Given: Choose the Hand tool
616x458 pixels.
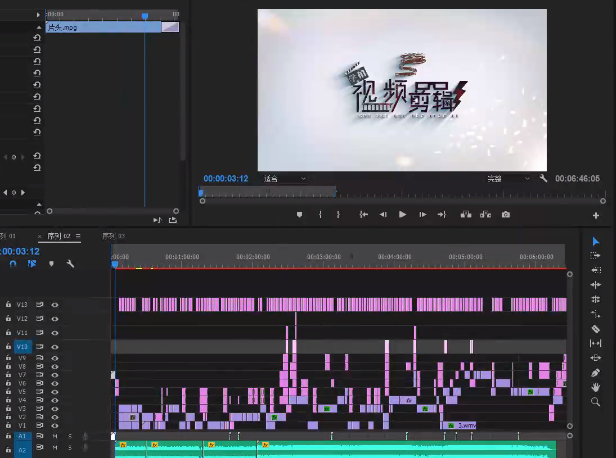Looking at the screenshot, I should pyautogui.click(x=596, y=386).
